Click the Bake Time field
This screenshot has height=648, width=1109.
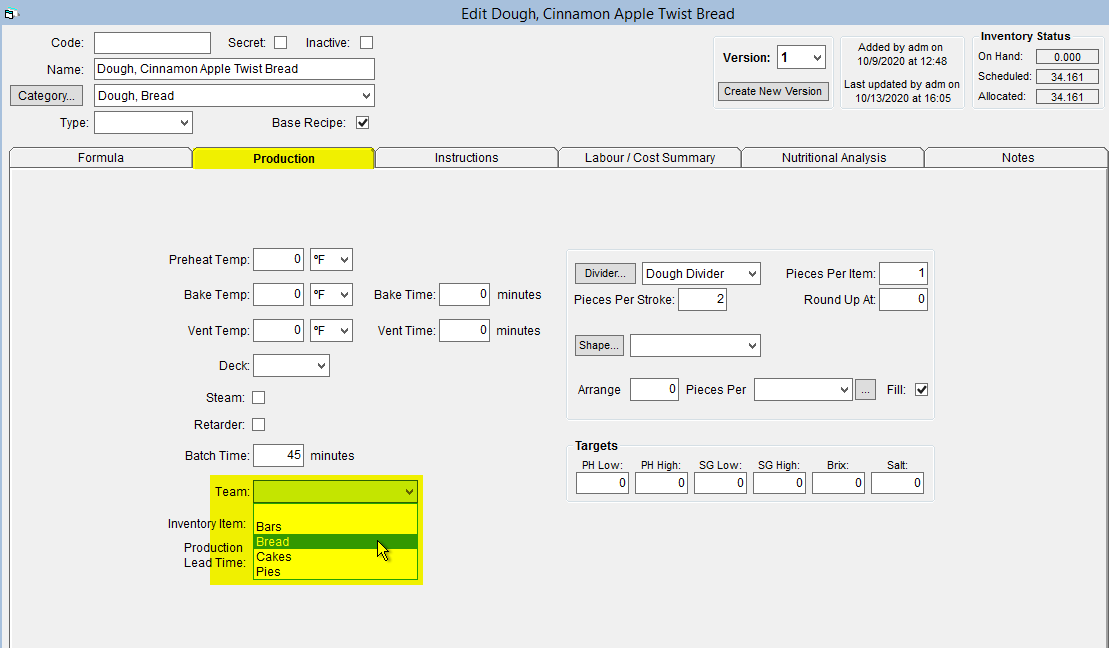click(x=465, y=294)
